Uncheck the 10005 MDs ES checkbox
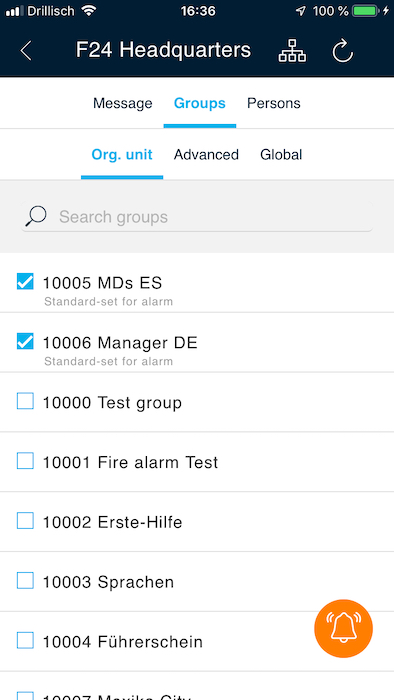Viewport: 394px width, 700px height. (x=25, y=282)
